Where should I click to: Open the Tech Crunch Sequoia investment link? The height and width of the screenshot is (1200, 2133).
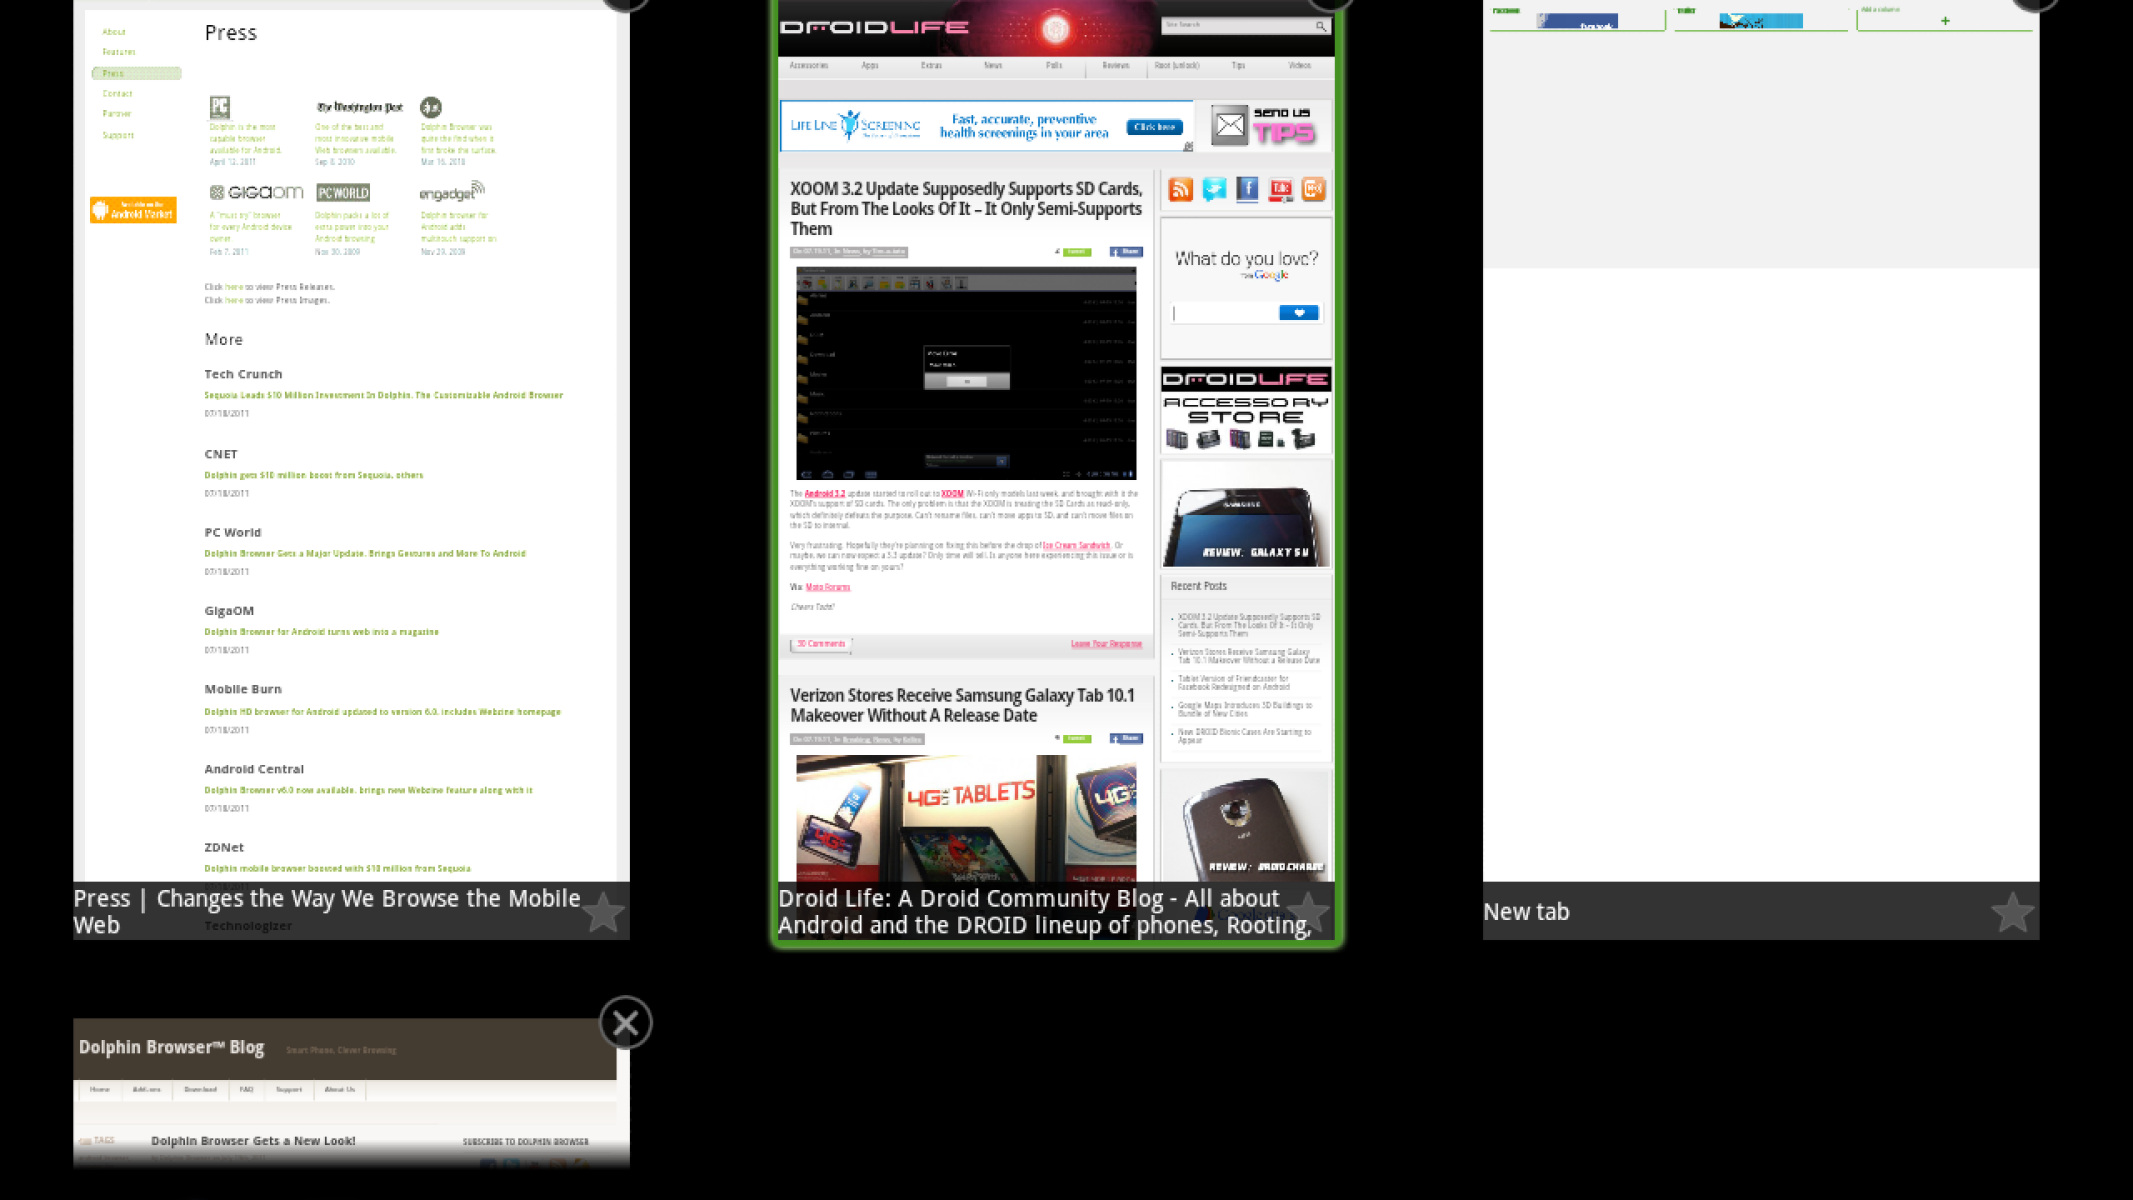coord(383,395)
